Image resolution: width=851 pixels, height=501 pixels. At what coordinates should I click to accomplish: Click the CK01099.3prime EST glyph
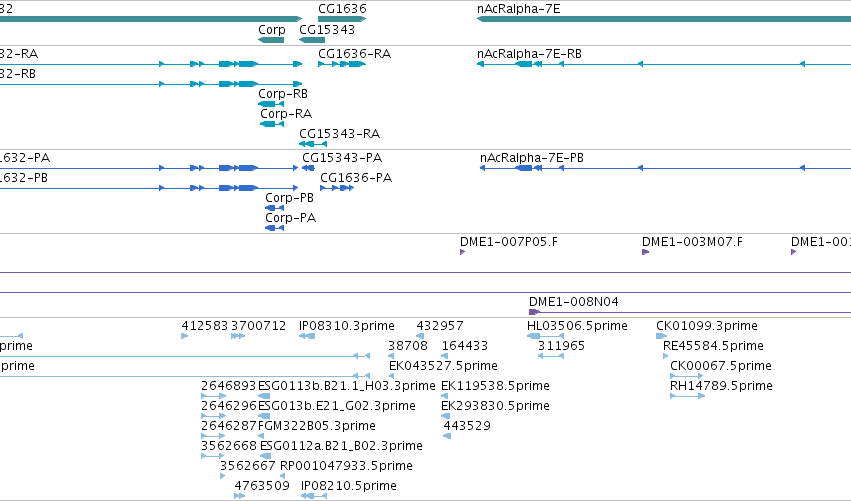(x=661, y=336)
